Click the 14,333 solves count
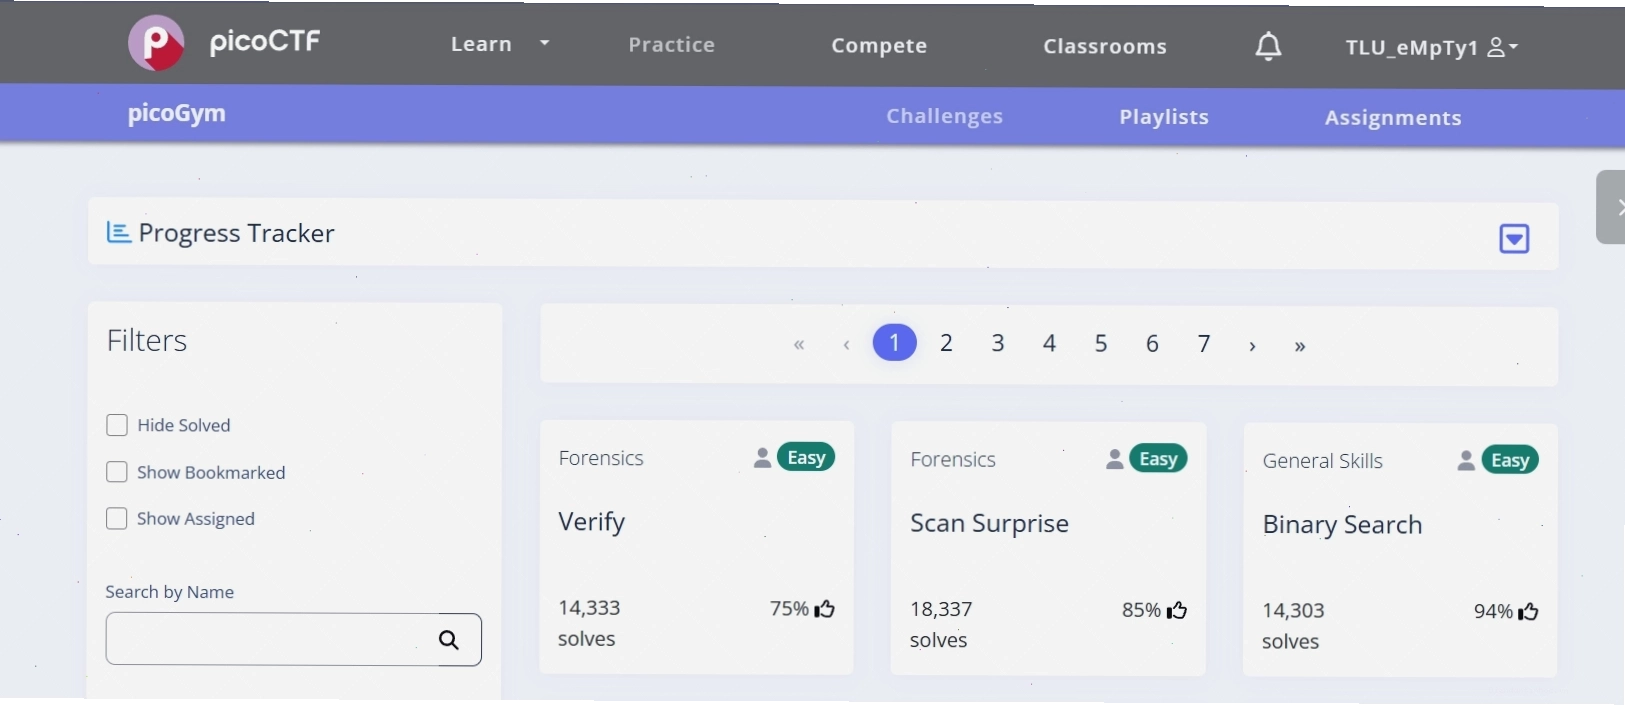The height and width of the screenshot is (707, 1625). tap(589, 623)
